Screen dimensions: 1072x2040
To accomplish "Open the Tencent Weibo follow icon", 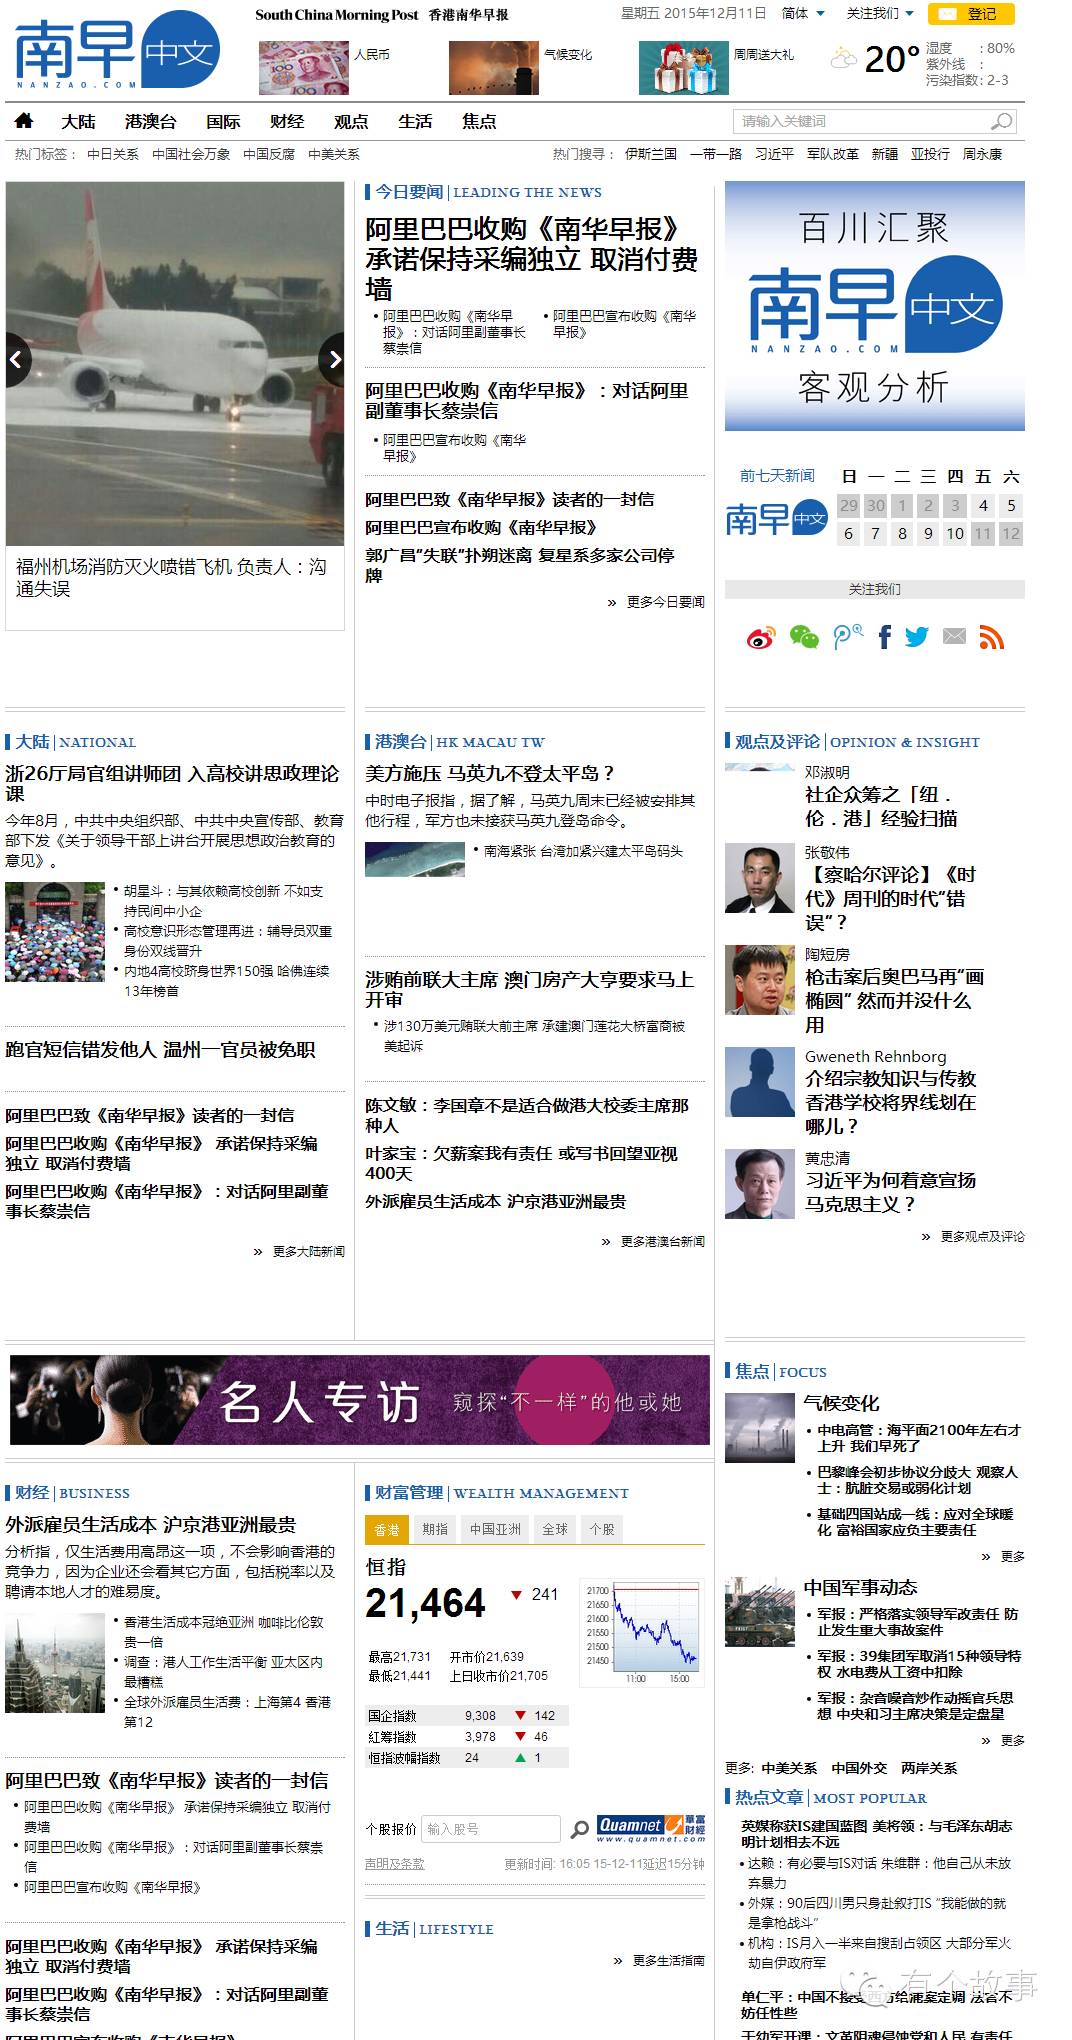I will [847, 636].
